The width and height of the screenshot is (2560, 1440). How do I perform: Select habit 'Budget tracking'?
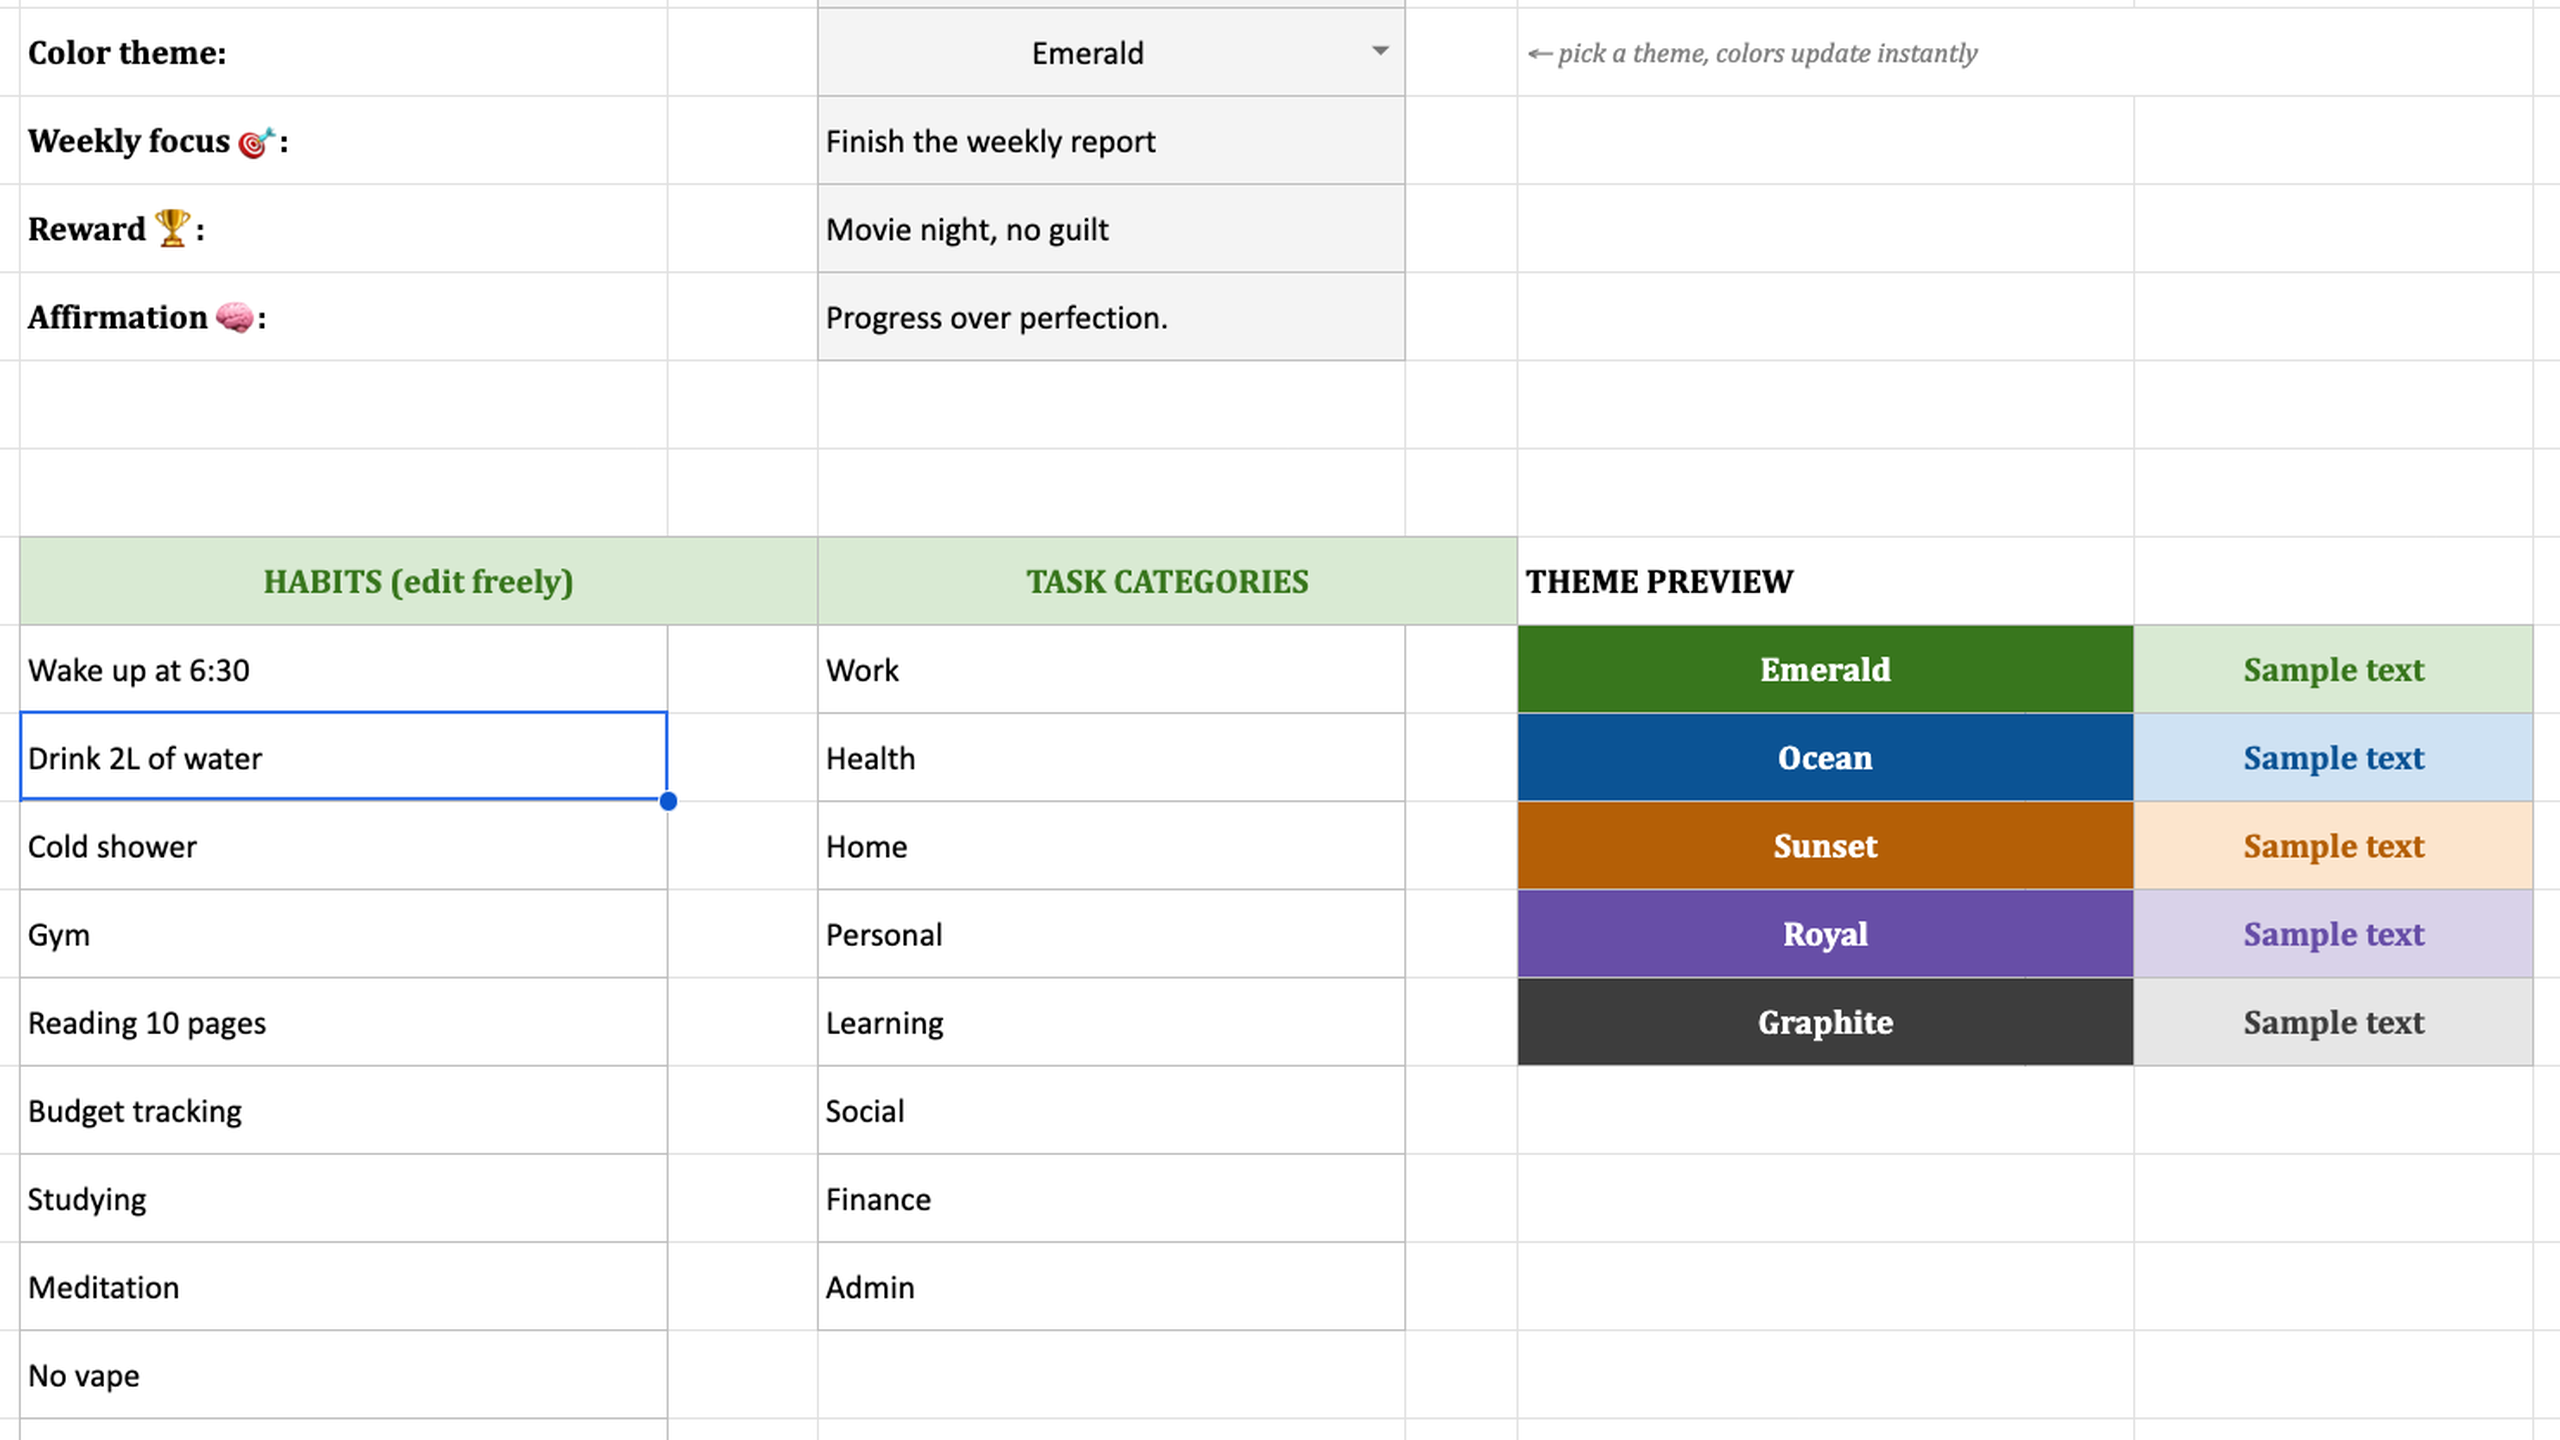point(343,1110)
